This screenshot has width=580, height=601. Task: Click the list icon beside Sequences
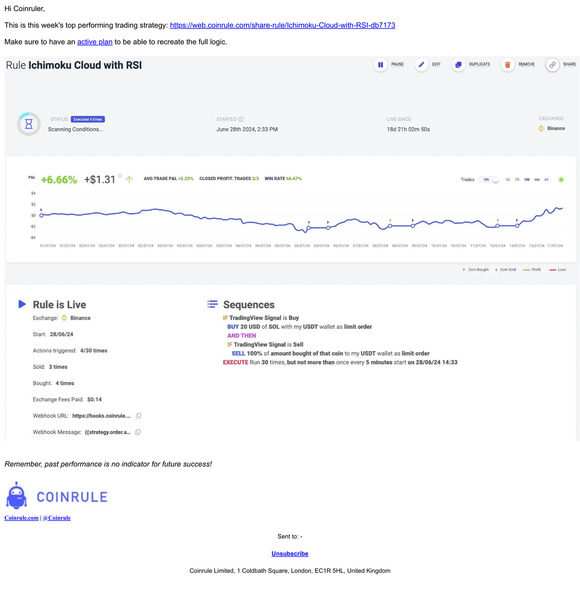click(212, 304)
